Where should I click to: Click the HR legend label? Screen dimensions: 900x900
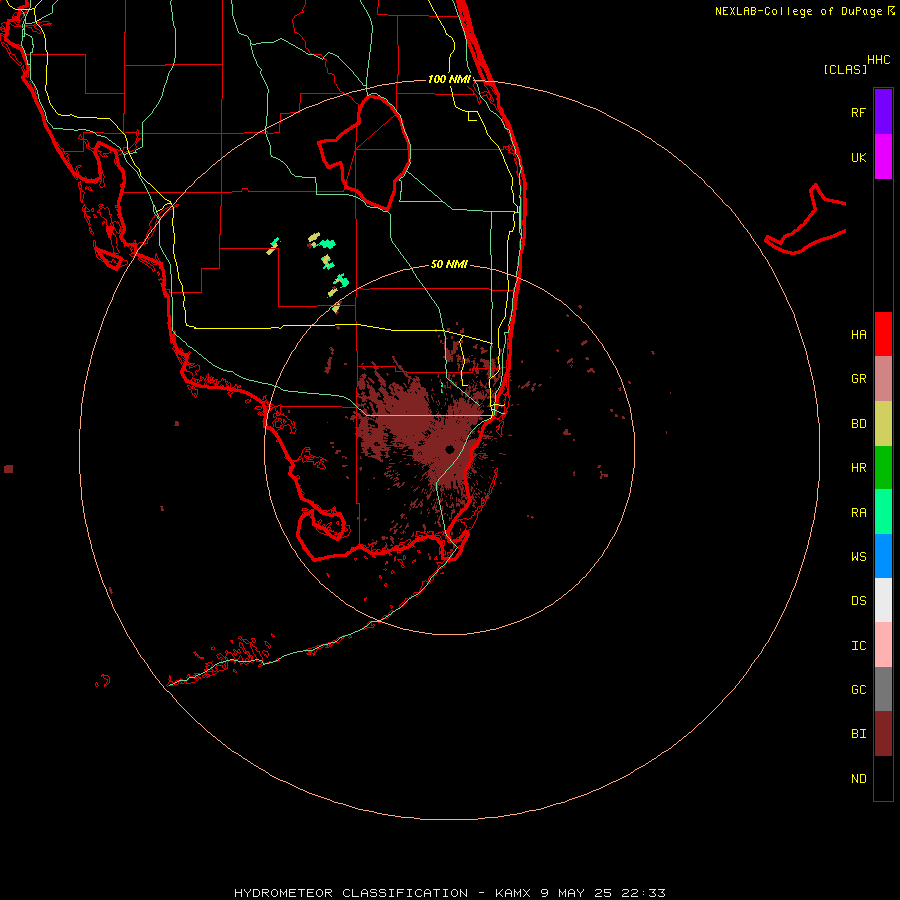[x=858, y=468]
